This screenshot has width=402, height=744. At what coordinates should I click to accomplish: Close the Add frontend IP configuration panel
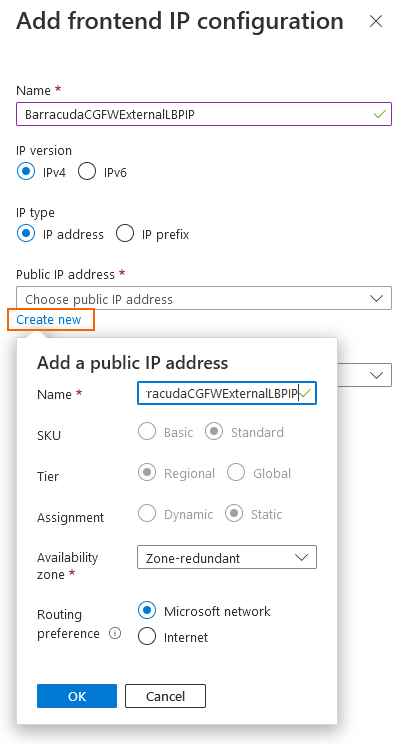[376, 21]
